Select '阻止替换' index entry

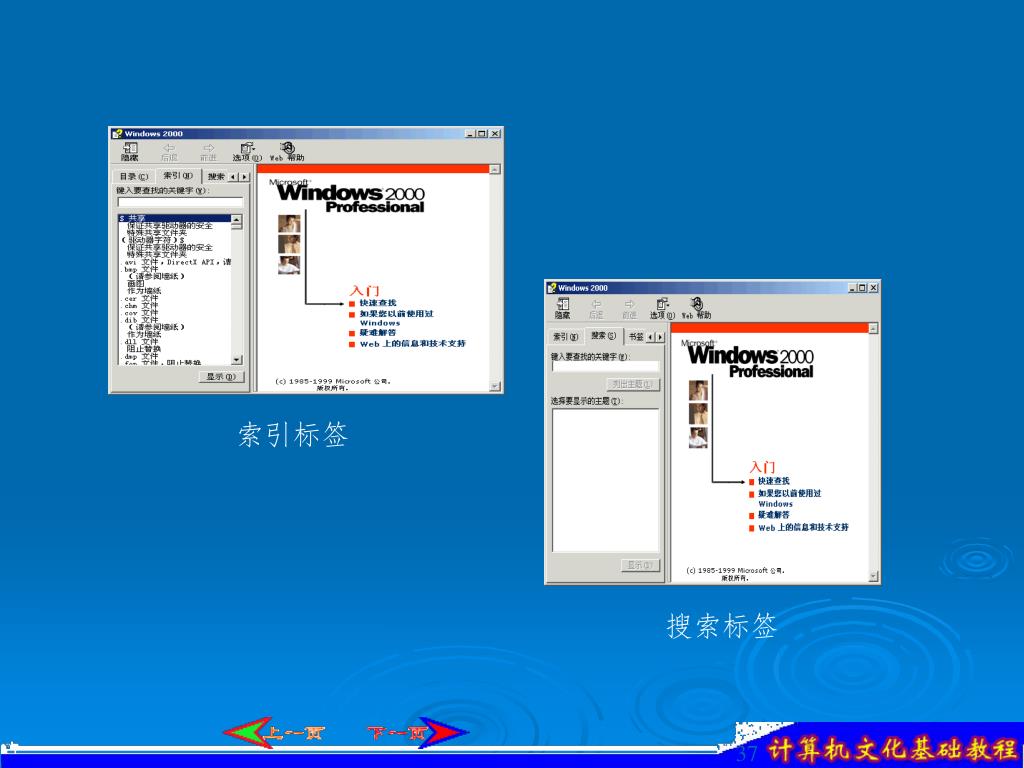[x=144, y=349]
